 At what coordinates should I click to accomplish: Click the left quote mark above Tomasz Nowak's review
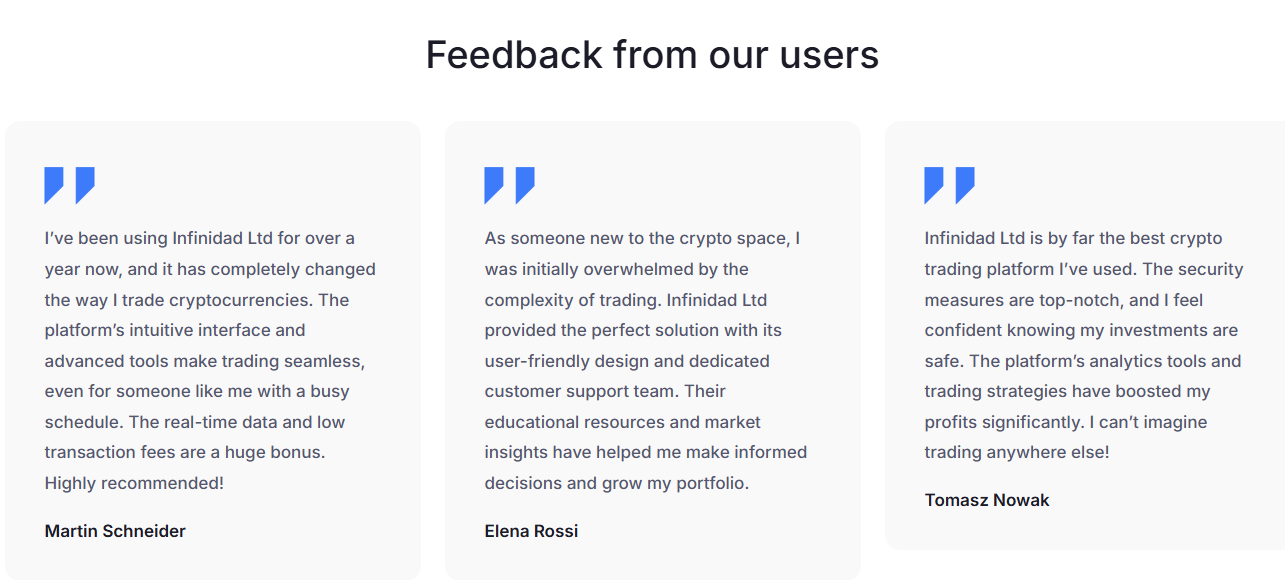tap(934, 184)
